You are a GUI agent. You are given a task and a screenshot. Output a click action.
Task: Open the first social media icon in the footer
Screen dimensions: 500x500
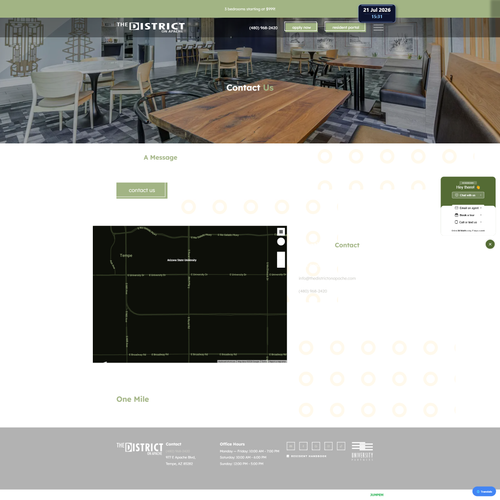tap(291, 446)
